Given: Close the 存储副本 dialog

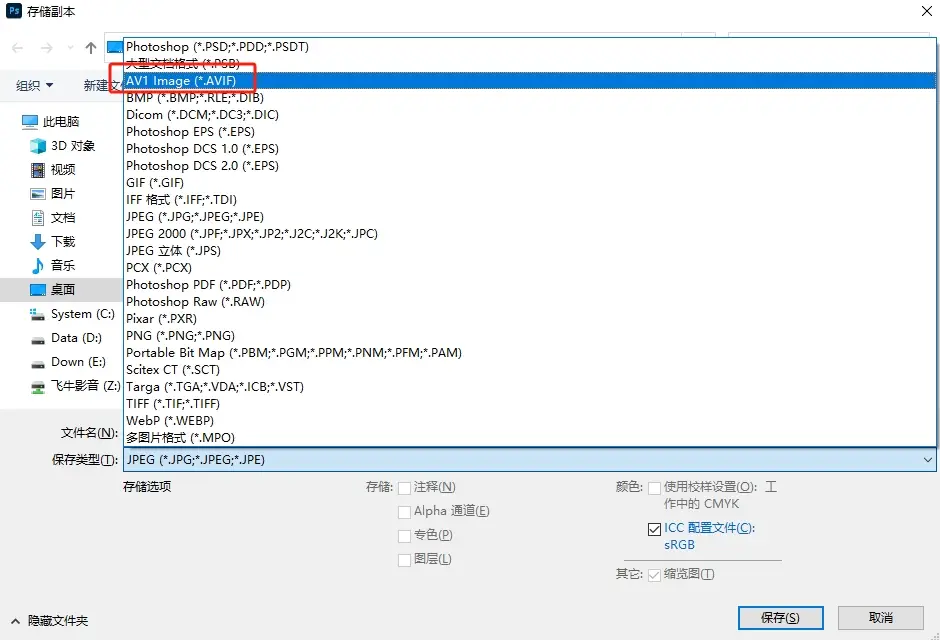Looking at the screenshot, I should (x=926, y=11).
